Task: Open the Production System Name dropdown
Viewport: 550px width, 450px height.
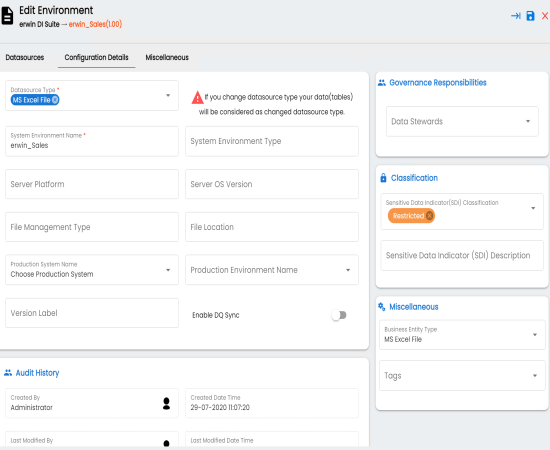Action: pyautogui.click(x=168, y=270)
